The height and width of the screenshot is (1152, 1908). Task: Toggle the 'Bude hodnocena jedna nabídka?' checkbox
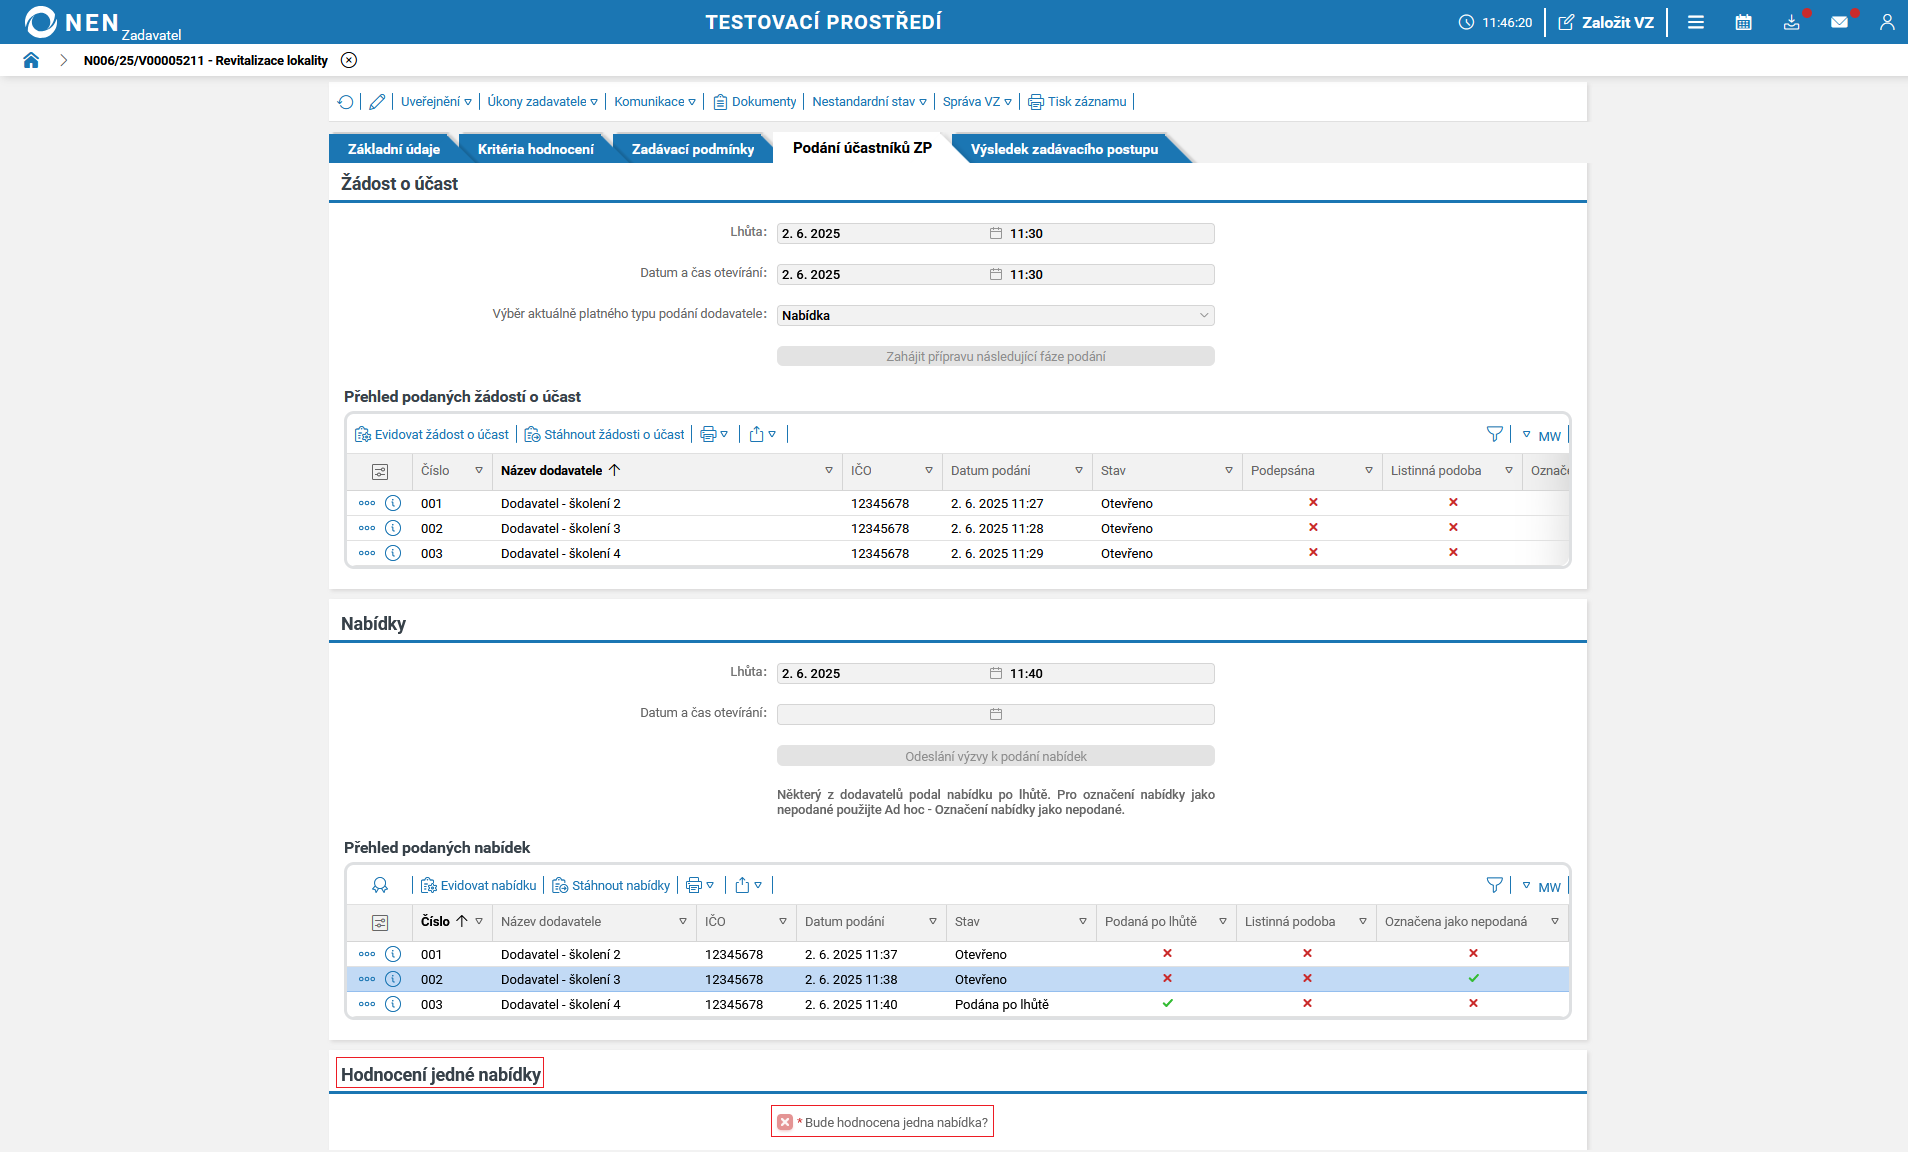[785, 1122]
